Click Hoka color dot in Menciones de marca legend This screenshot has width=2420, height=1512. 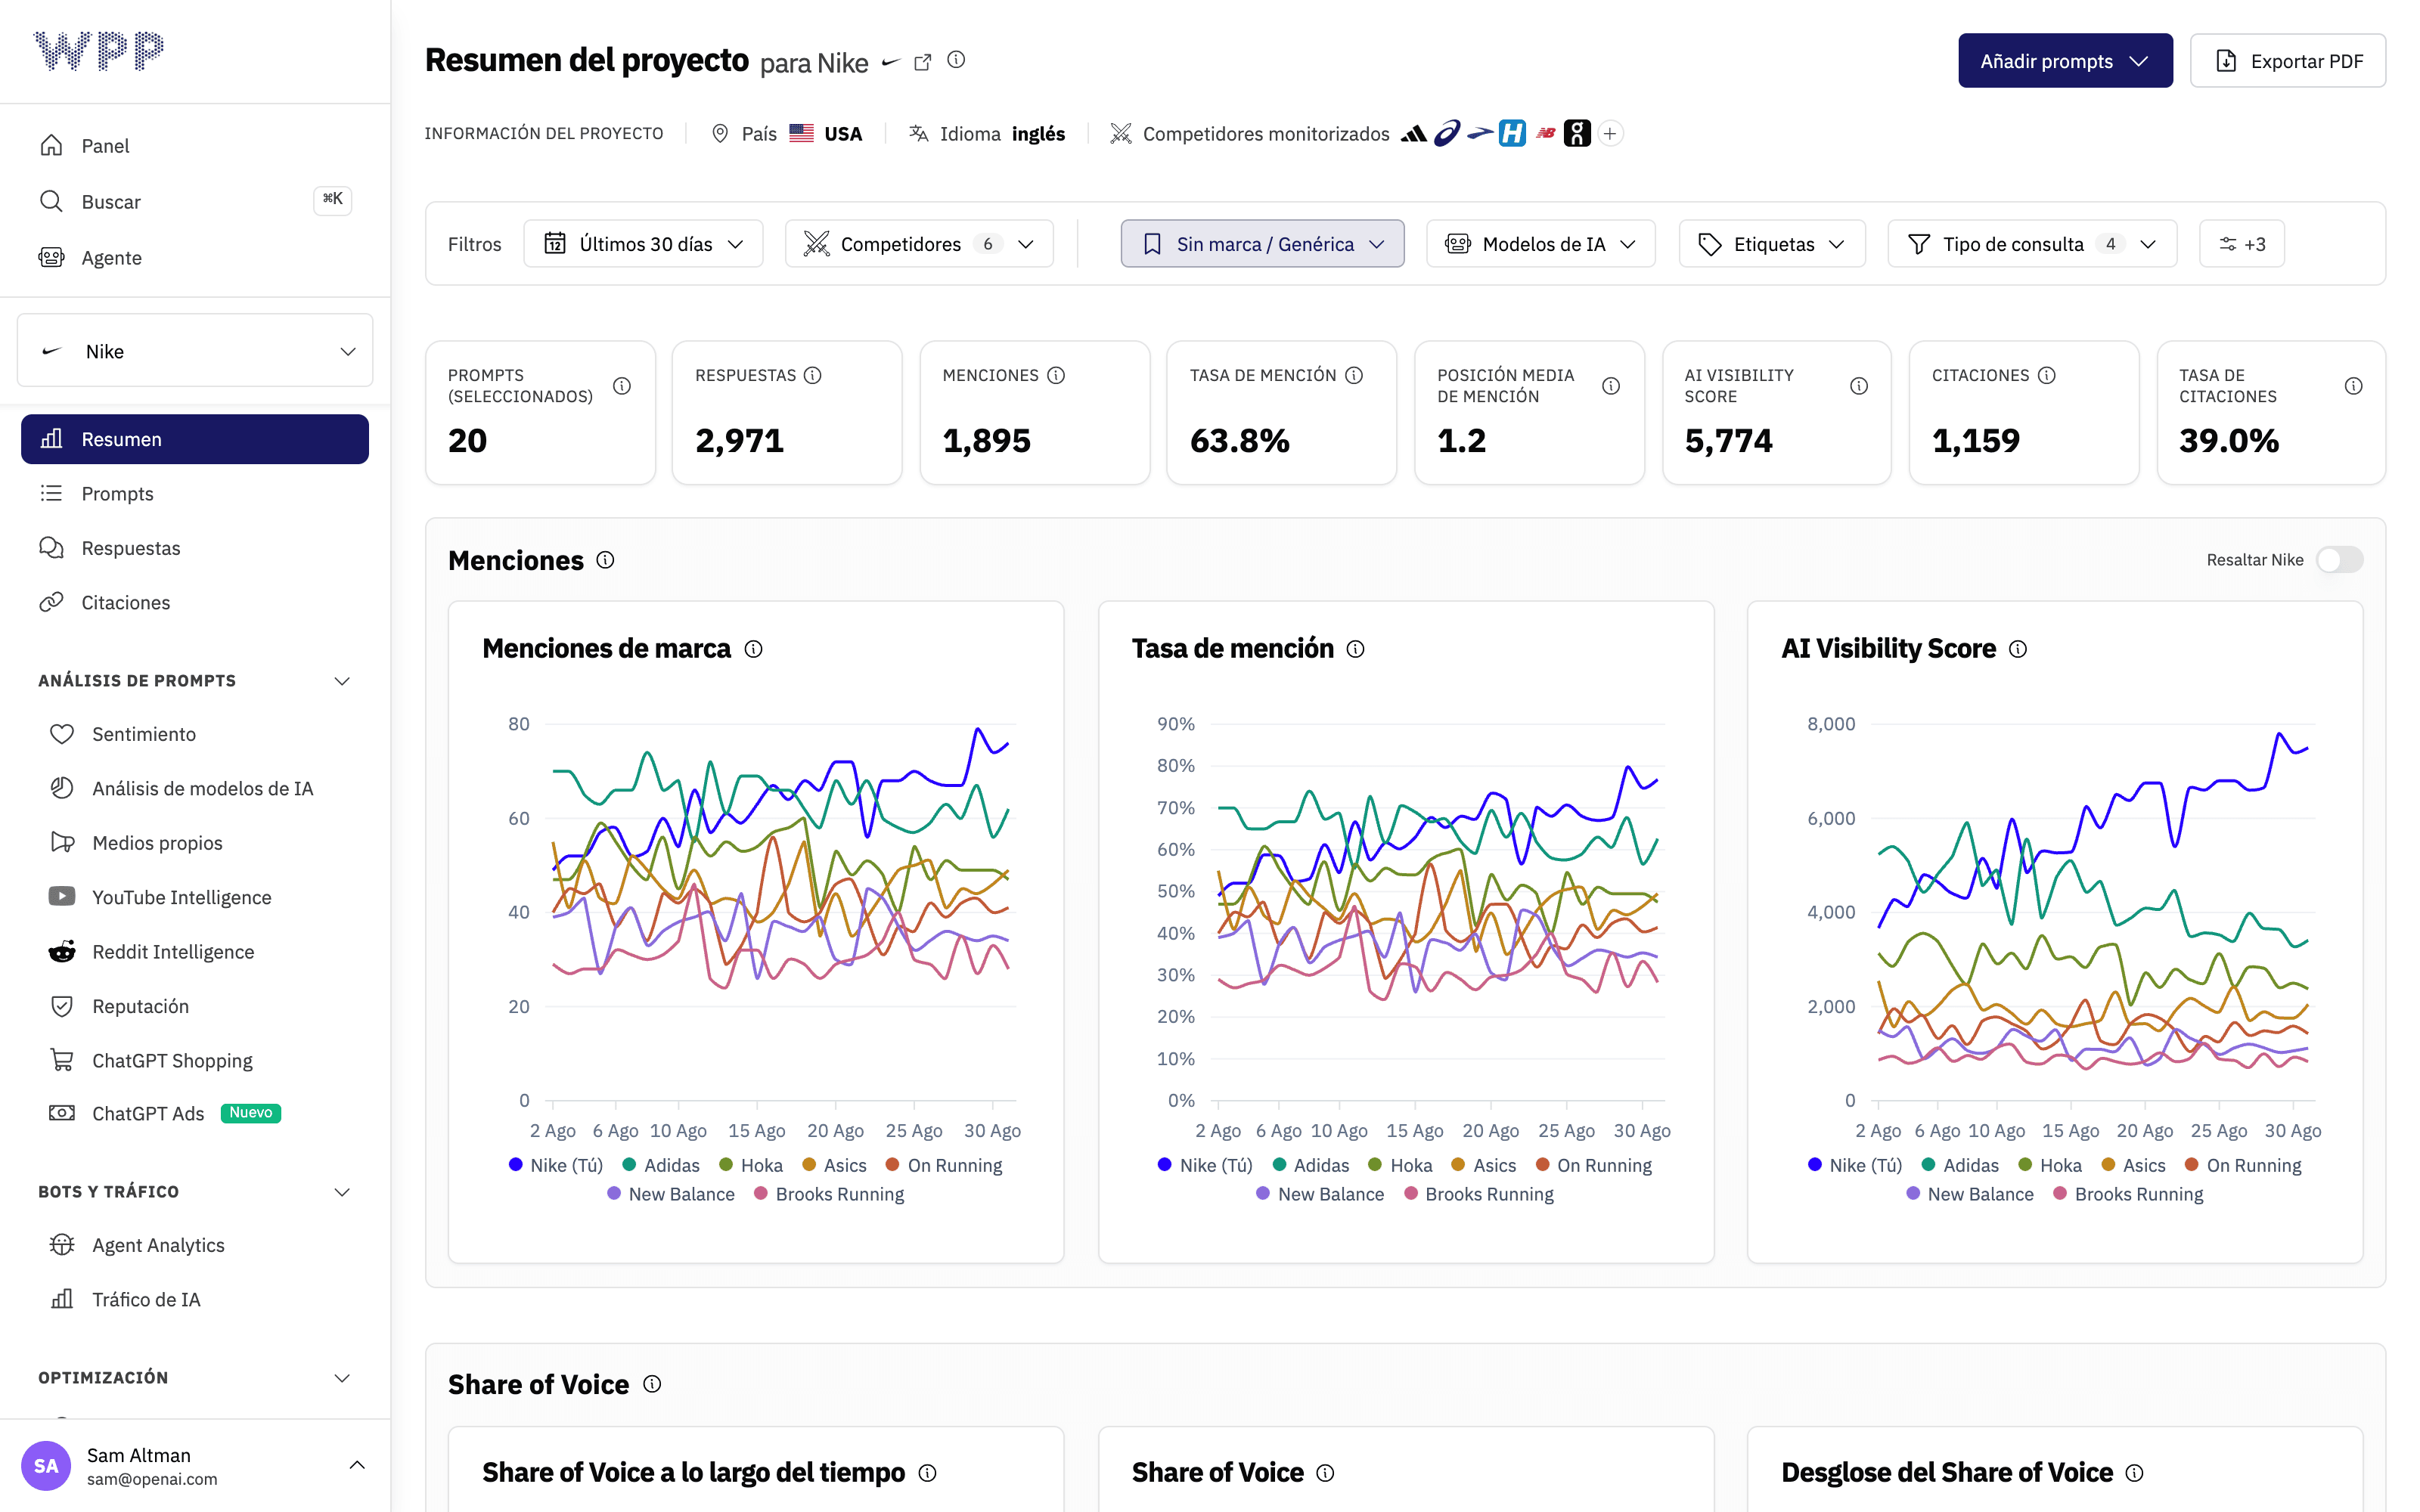pos(727,1165)
